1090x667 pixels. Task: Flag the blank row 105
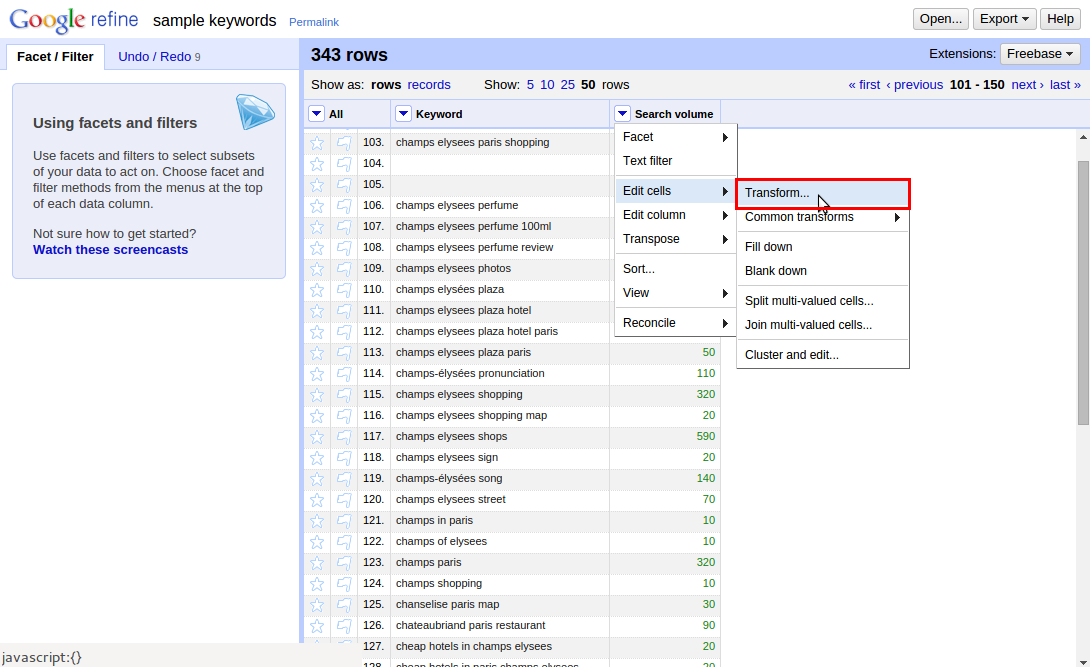344,185
